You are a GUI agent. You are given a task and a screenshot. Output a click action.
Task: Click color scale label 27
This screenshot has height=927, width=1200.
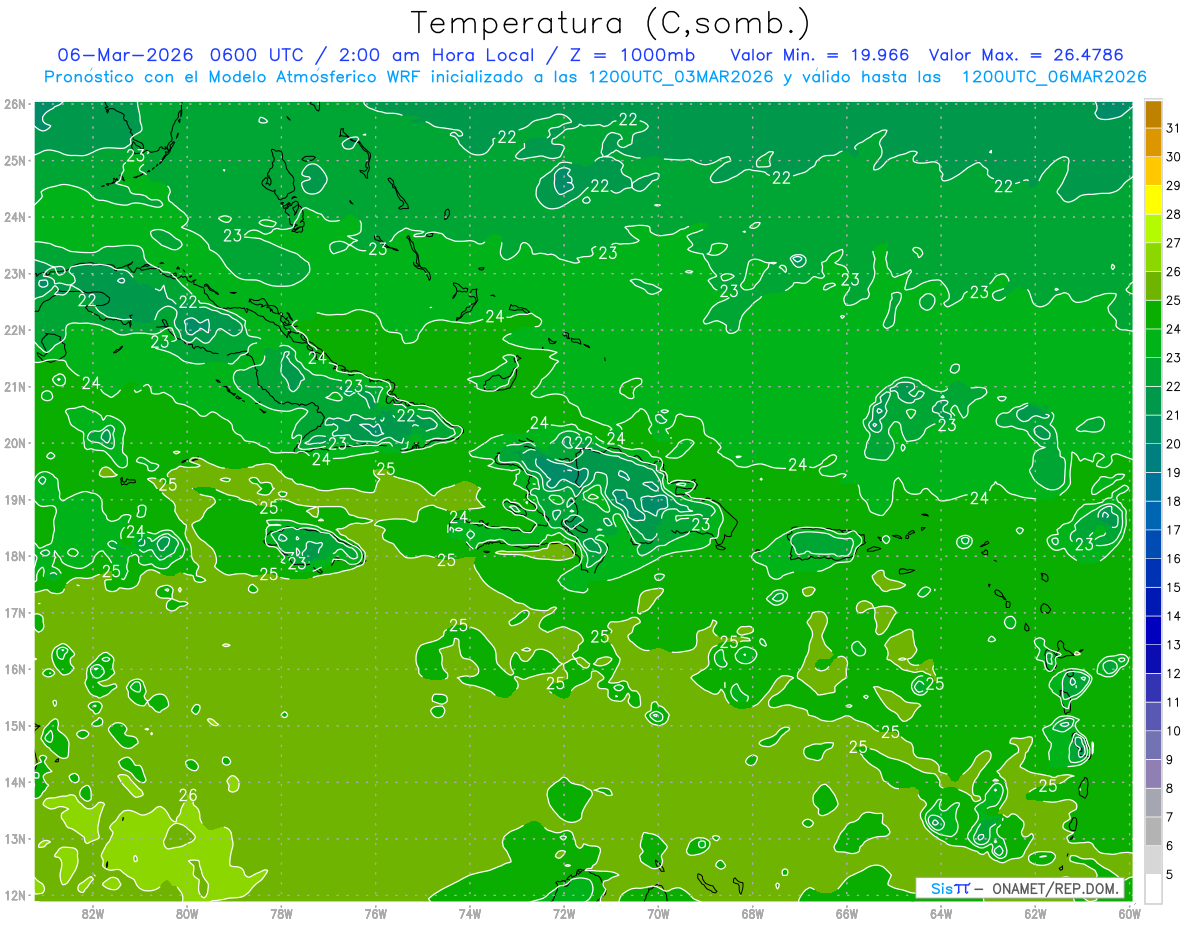tap(1173, 243)
